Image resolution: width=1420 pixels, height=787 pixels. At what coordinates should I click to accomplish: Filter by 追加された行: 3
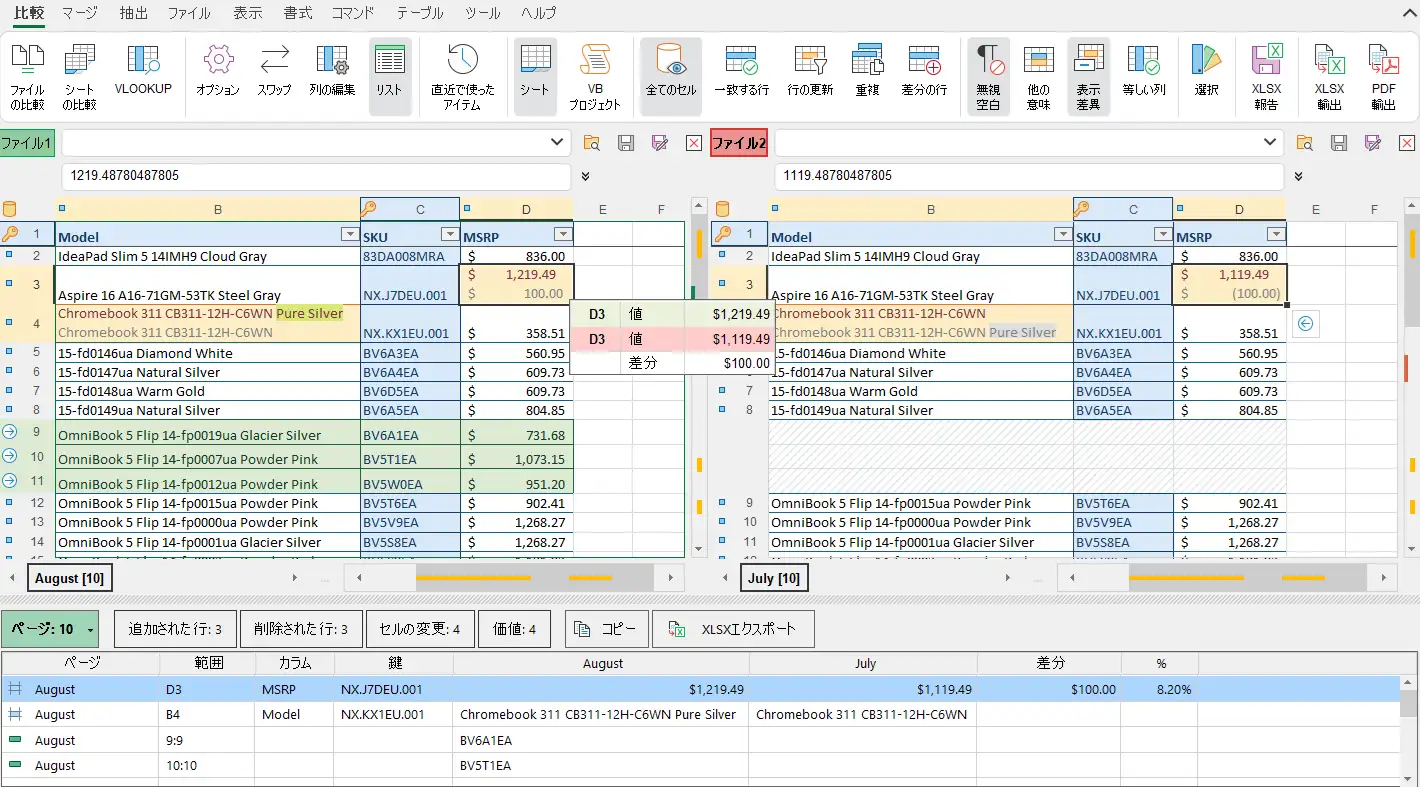point(176,629)
